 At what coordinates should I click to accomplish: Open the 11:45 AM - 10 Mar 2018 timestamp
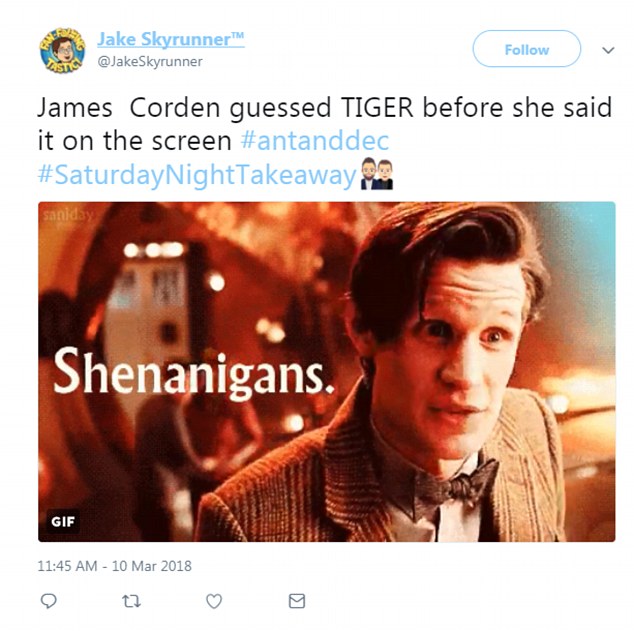point(114,566)
